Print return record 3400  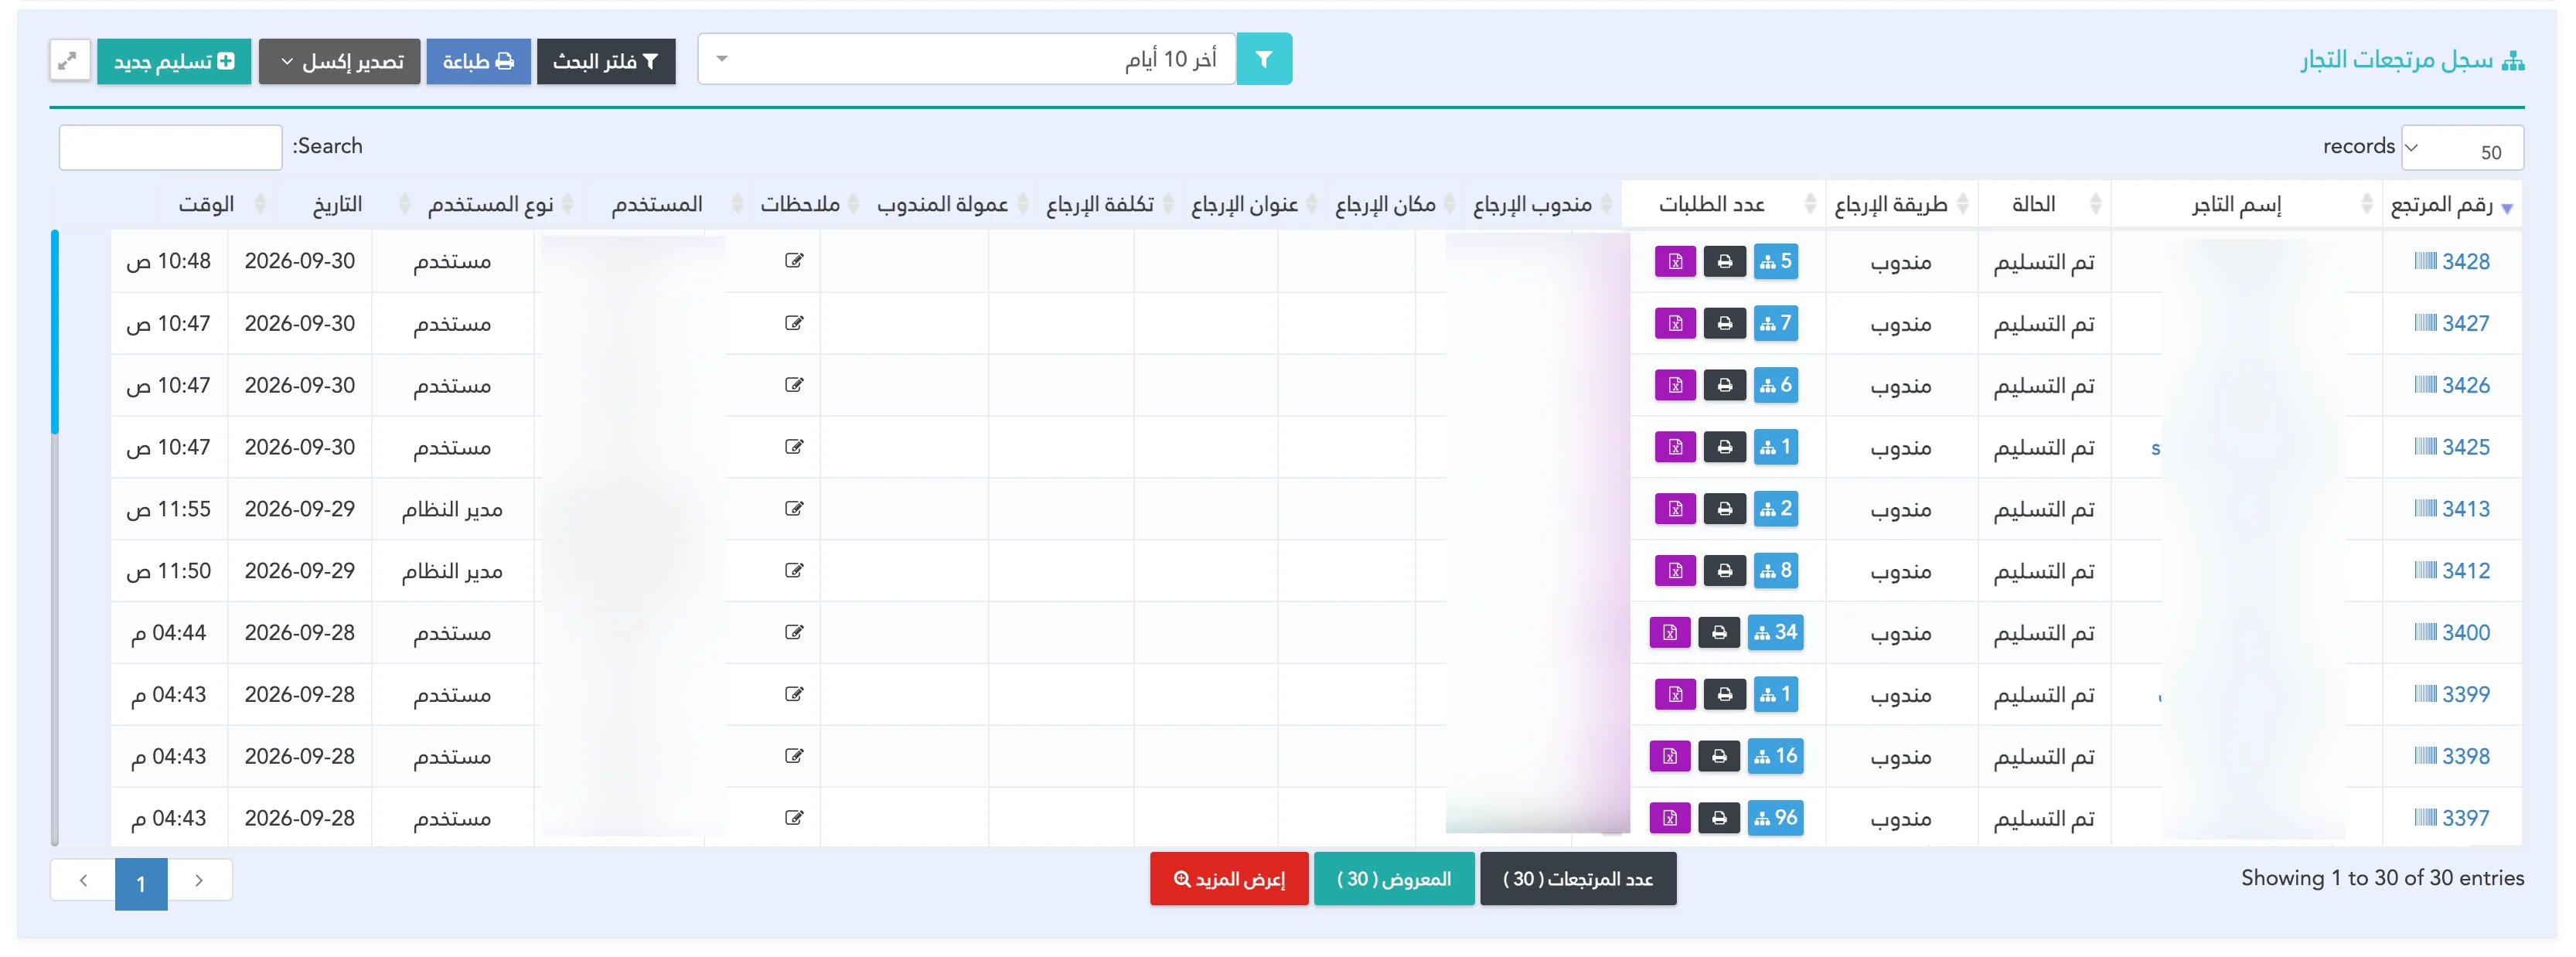1719,633
